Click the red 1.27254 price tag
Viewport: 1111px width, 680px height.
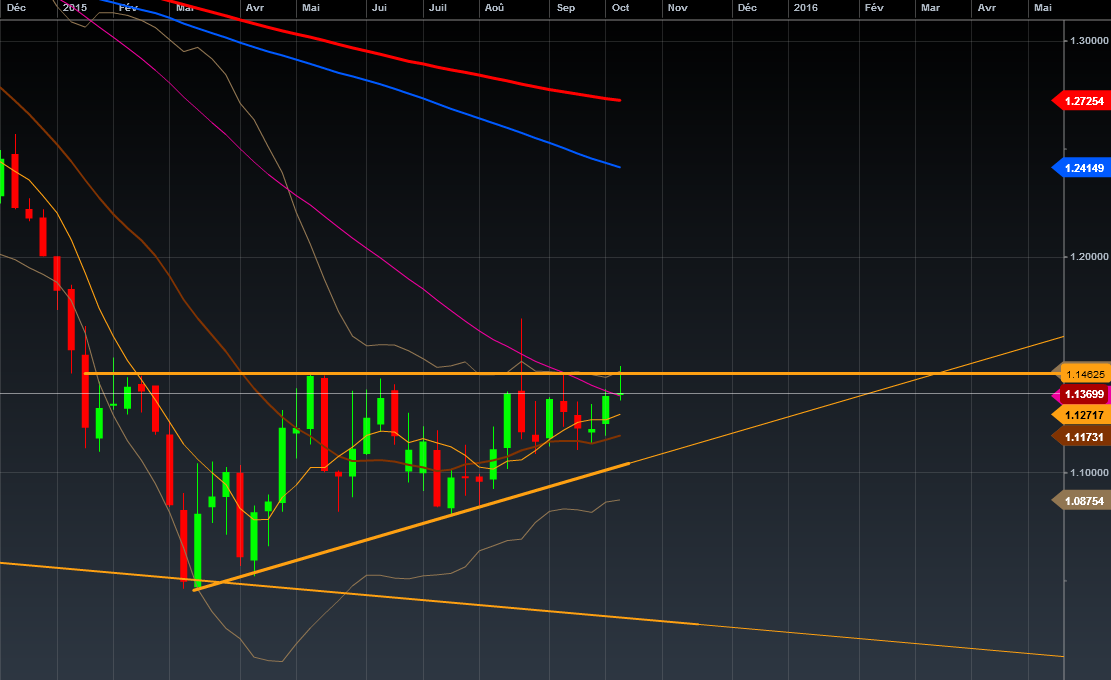pyautogui.click(x=1084, y=101)
